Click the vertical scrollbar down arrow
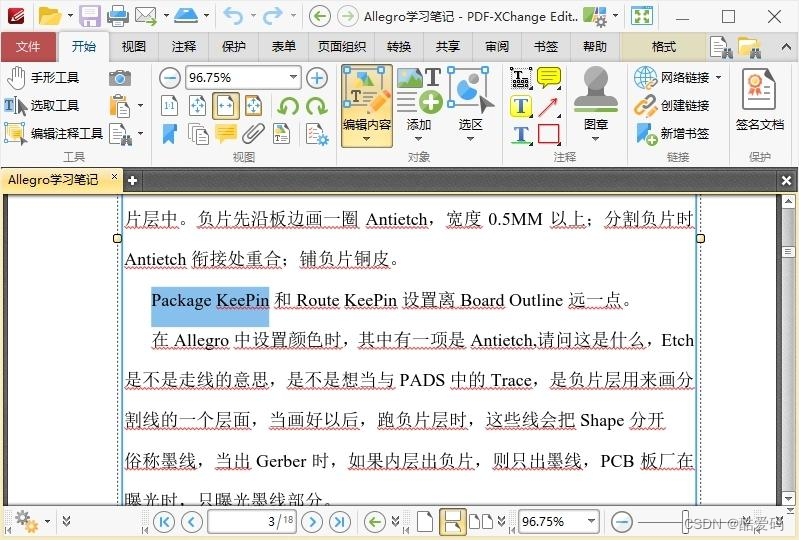The image size is (799, 540). pyautogui.click(x=788, y=498)
